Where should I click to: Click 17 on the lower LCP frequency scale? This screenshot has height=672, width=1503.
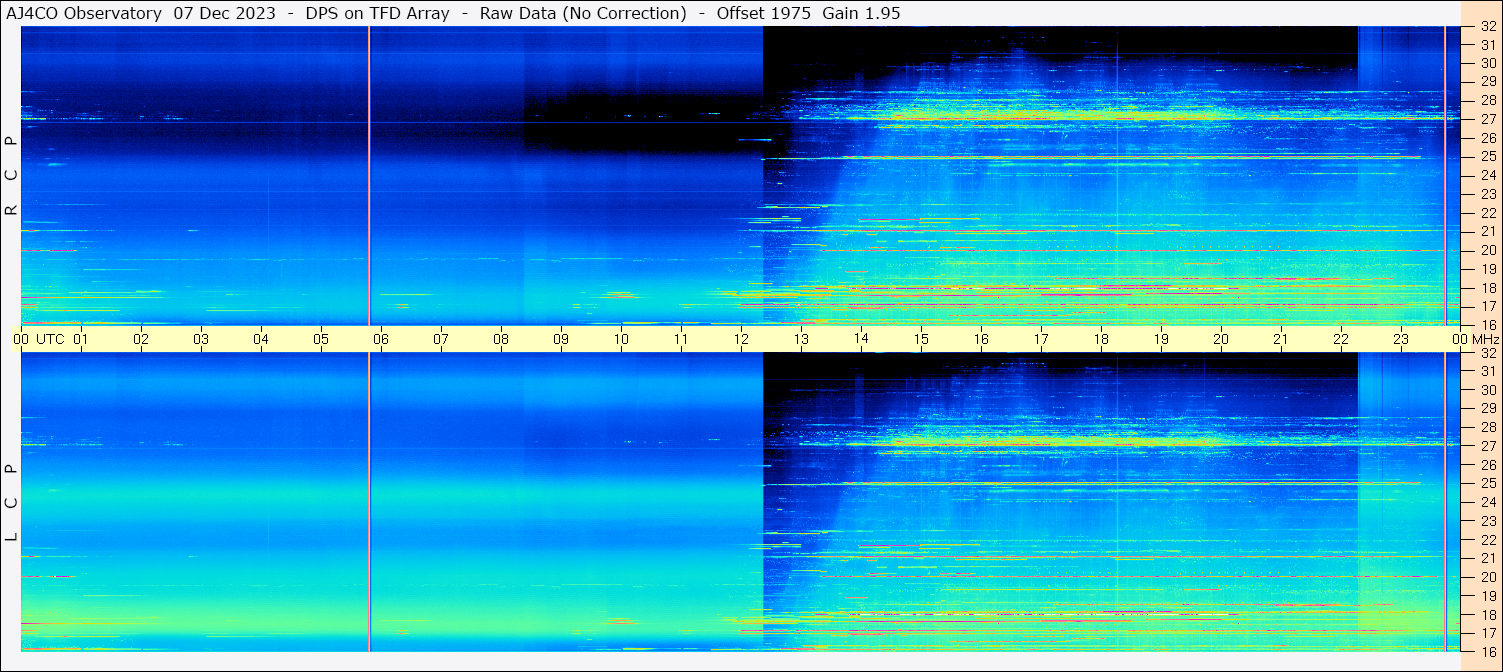point(1487,633)
